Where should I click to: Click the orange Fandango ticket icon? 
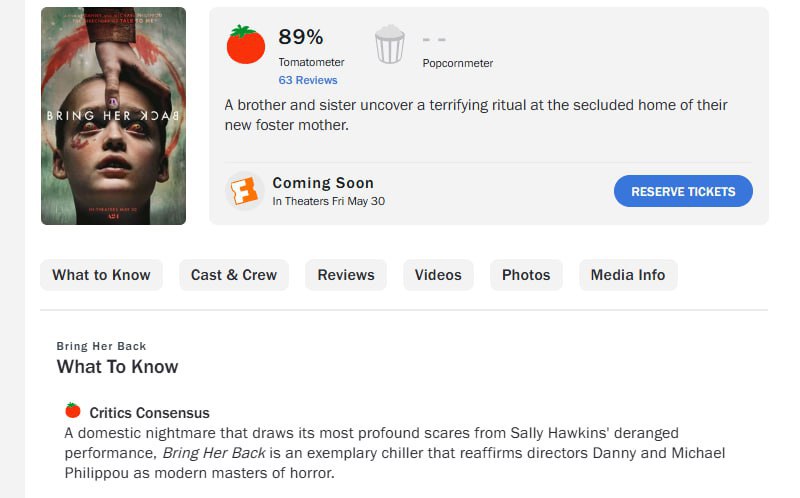[244, 191]
